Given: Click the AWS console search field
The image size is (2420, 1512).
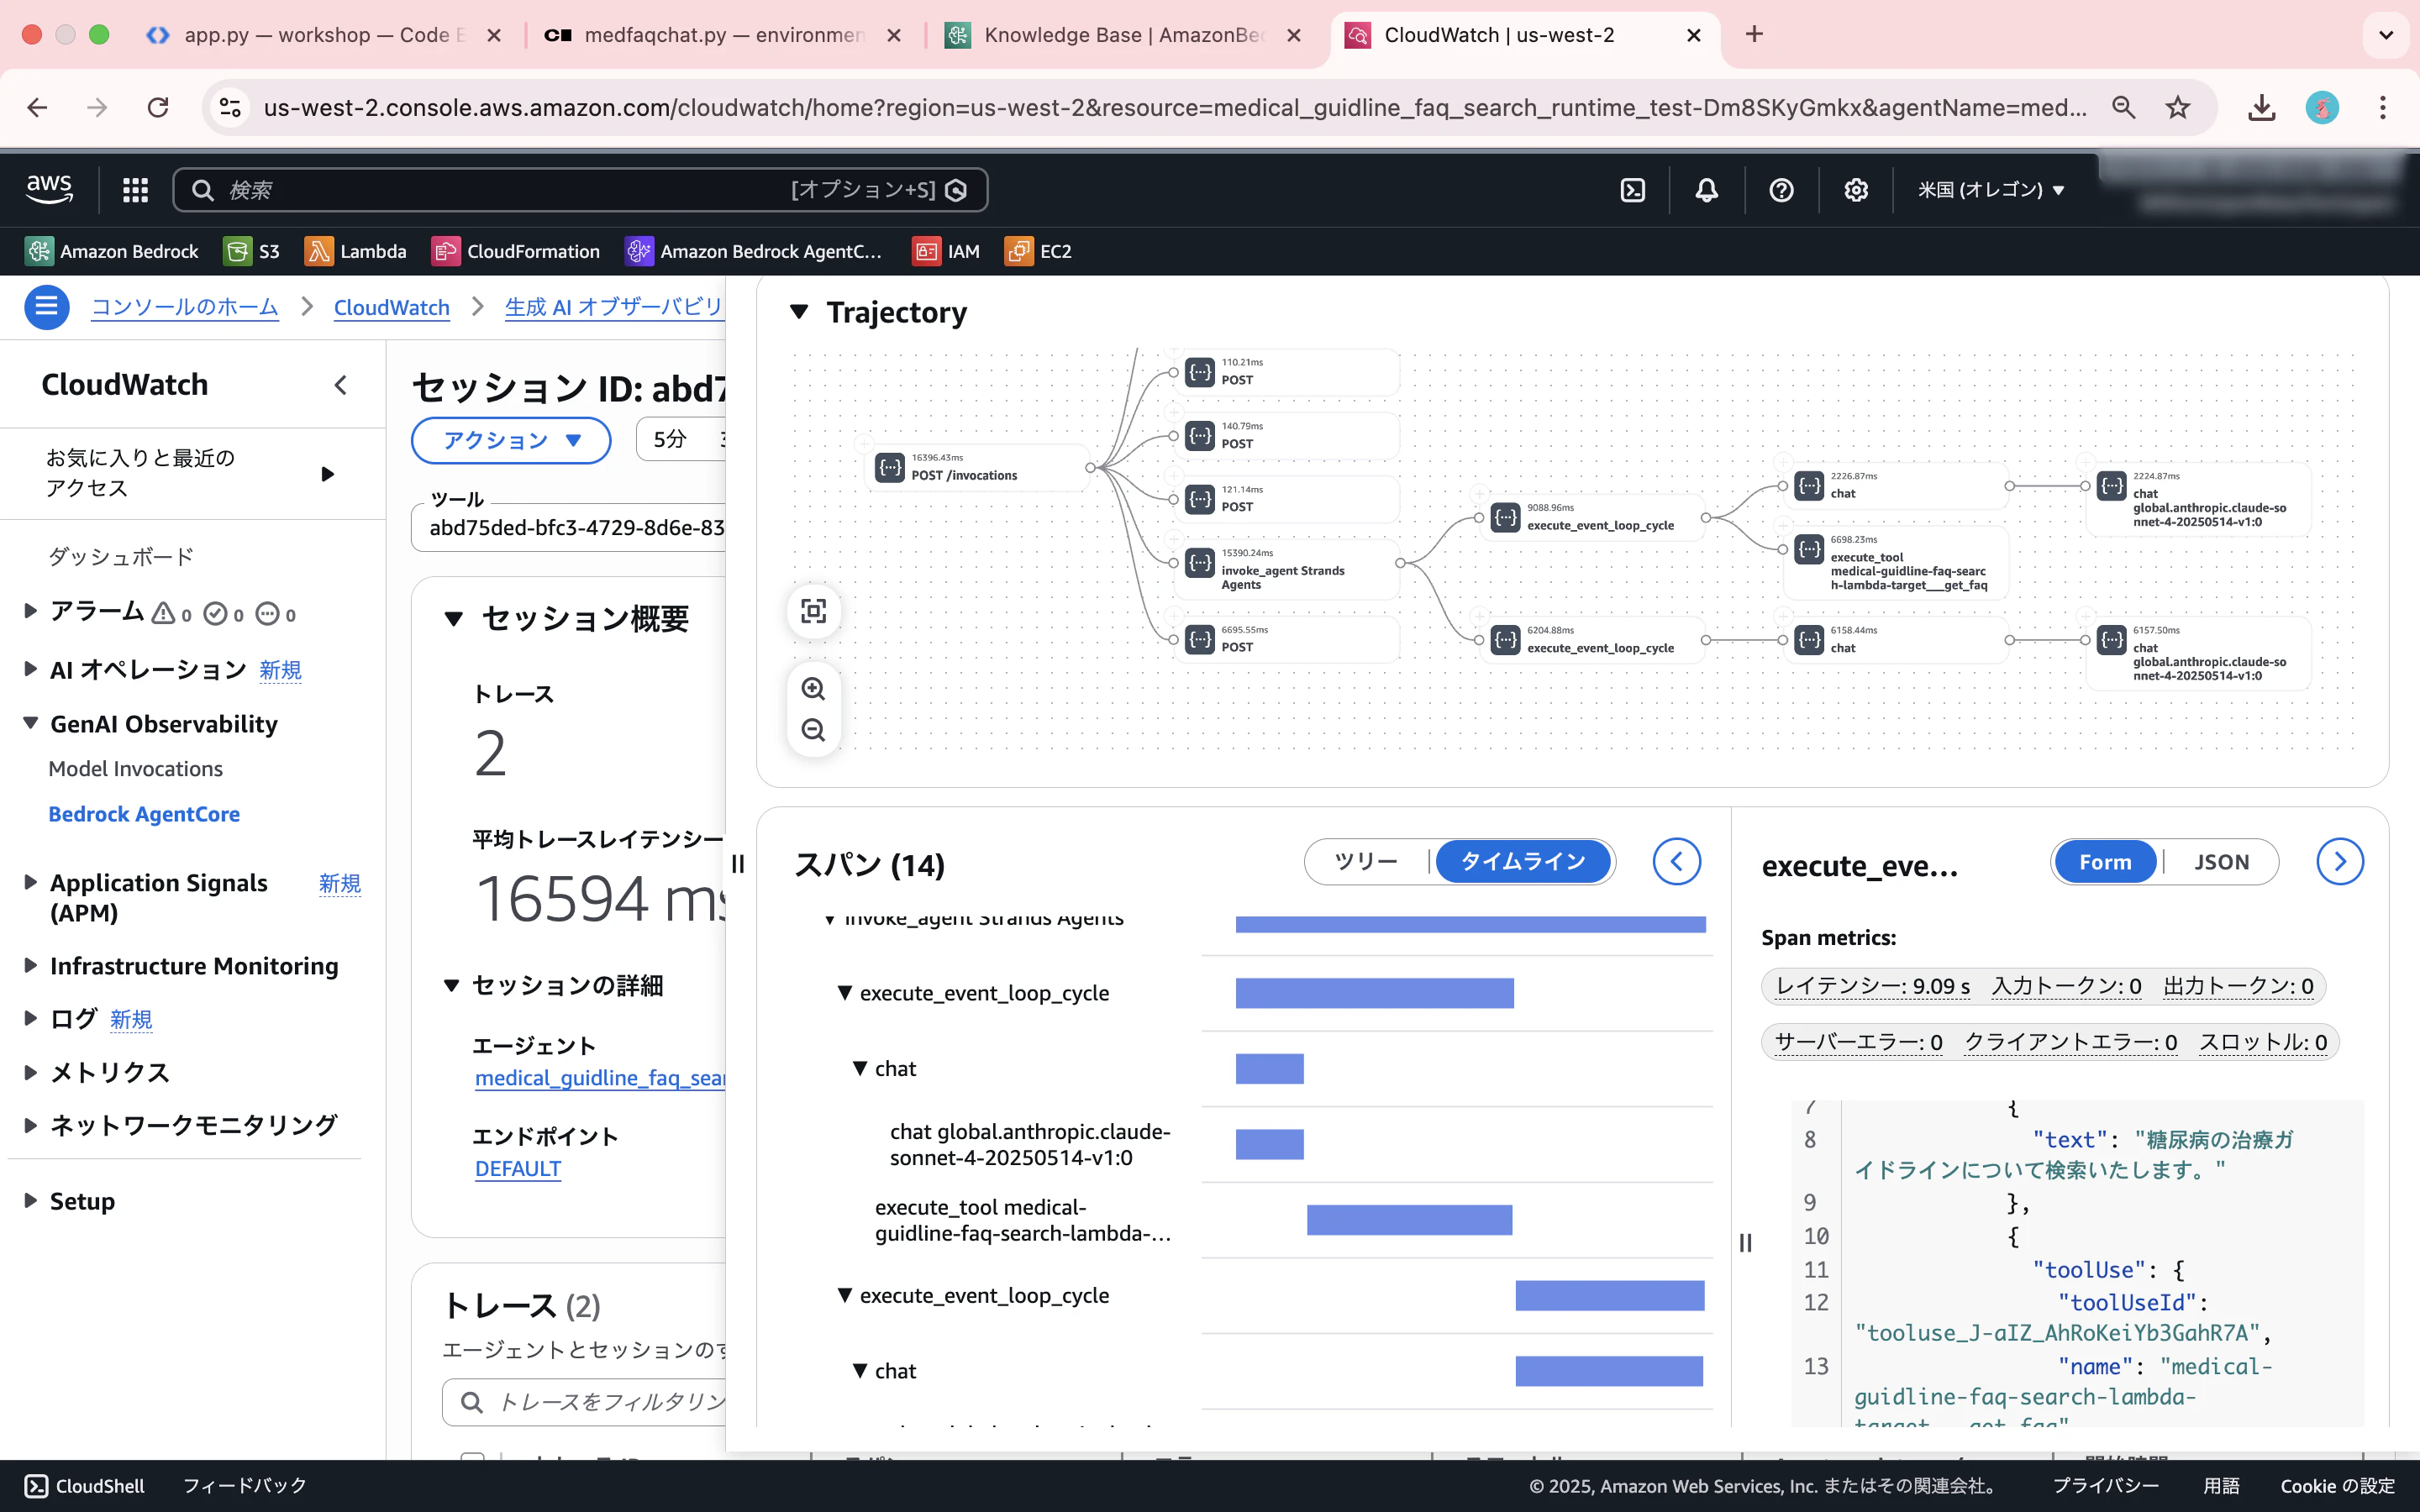Looking at the screenshot, I should pos(580,190).
